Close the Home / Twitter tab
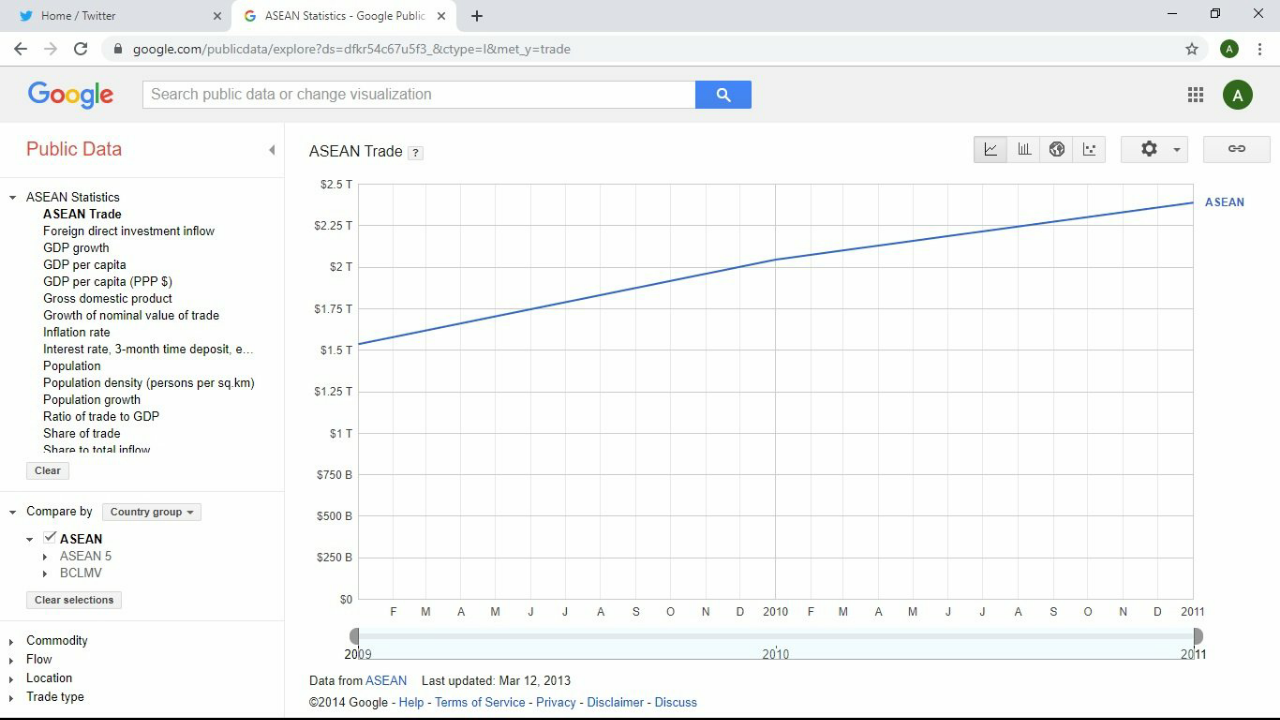 [x=217, y=16]
